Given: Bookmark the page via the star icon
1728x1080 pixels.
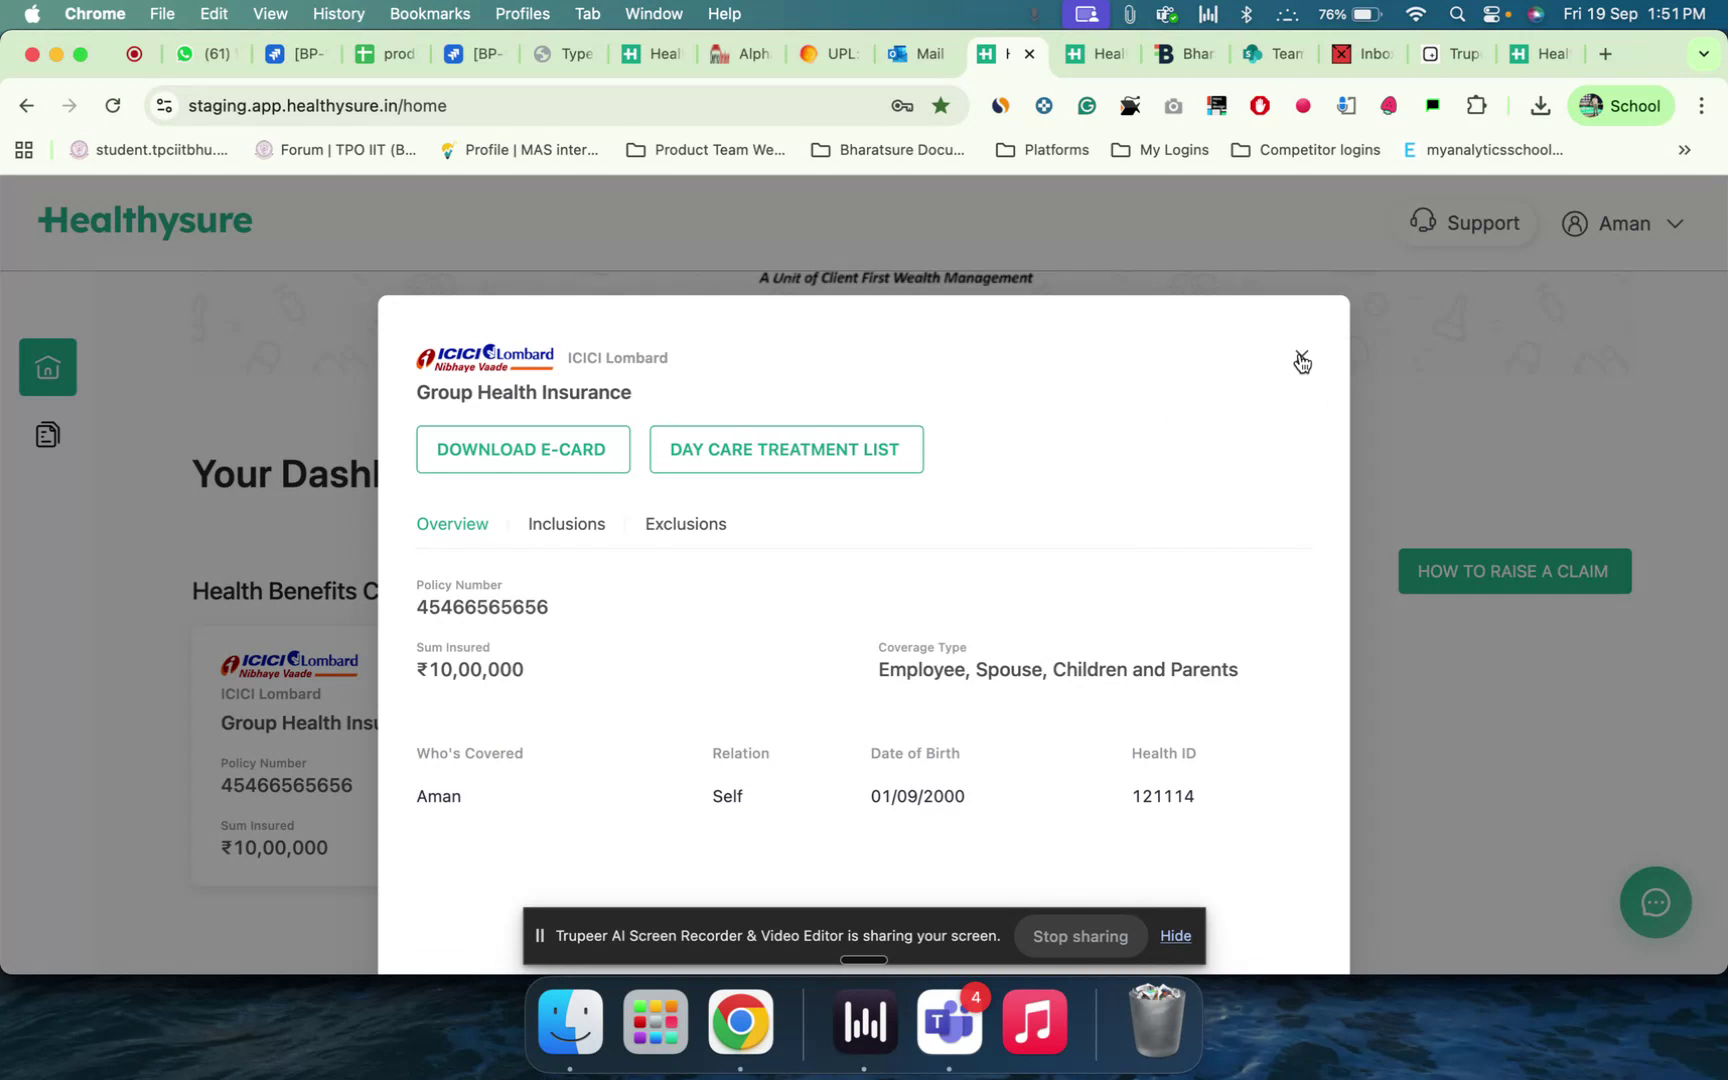Looking at the screenshot, I should pos(940,105).
